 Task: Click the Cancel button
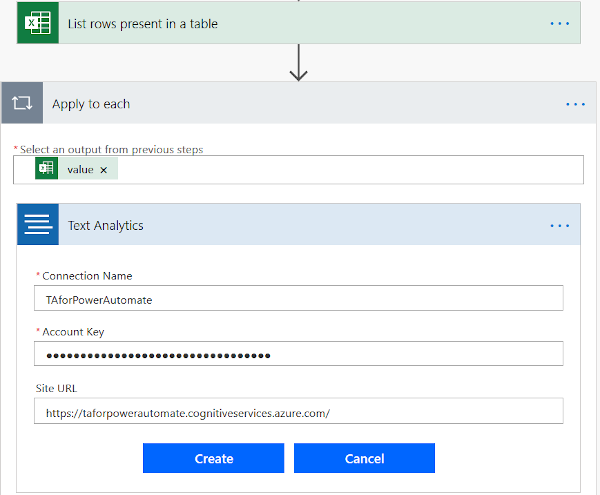click(x=364, y=459)
